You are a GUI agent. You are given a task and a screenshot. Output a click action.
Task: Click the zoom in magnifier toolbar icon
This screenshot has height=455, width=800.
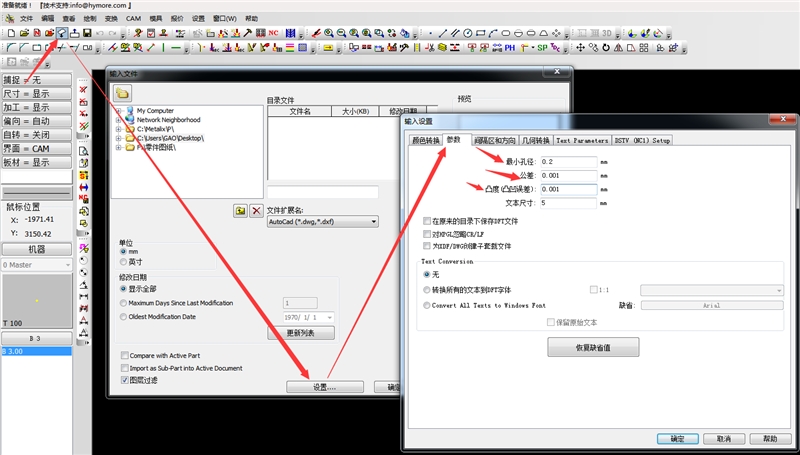(329, 33)
